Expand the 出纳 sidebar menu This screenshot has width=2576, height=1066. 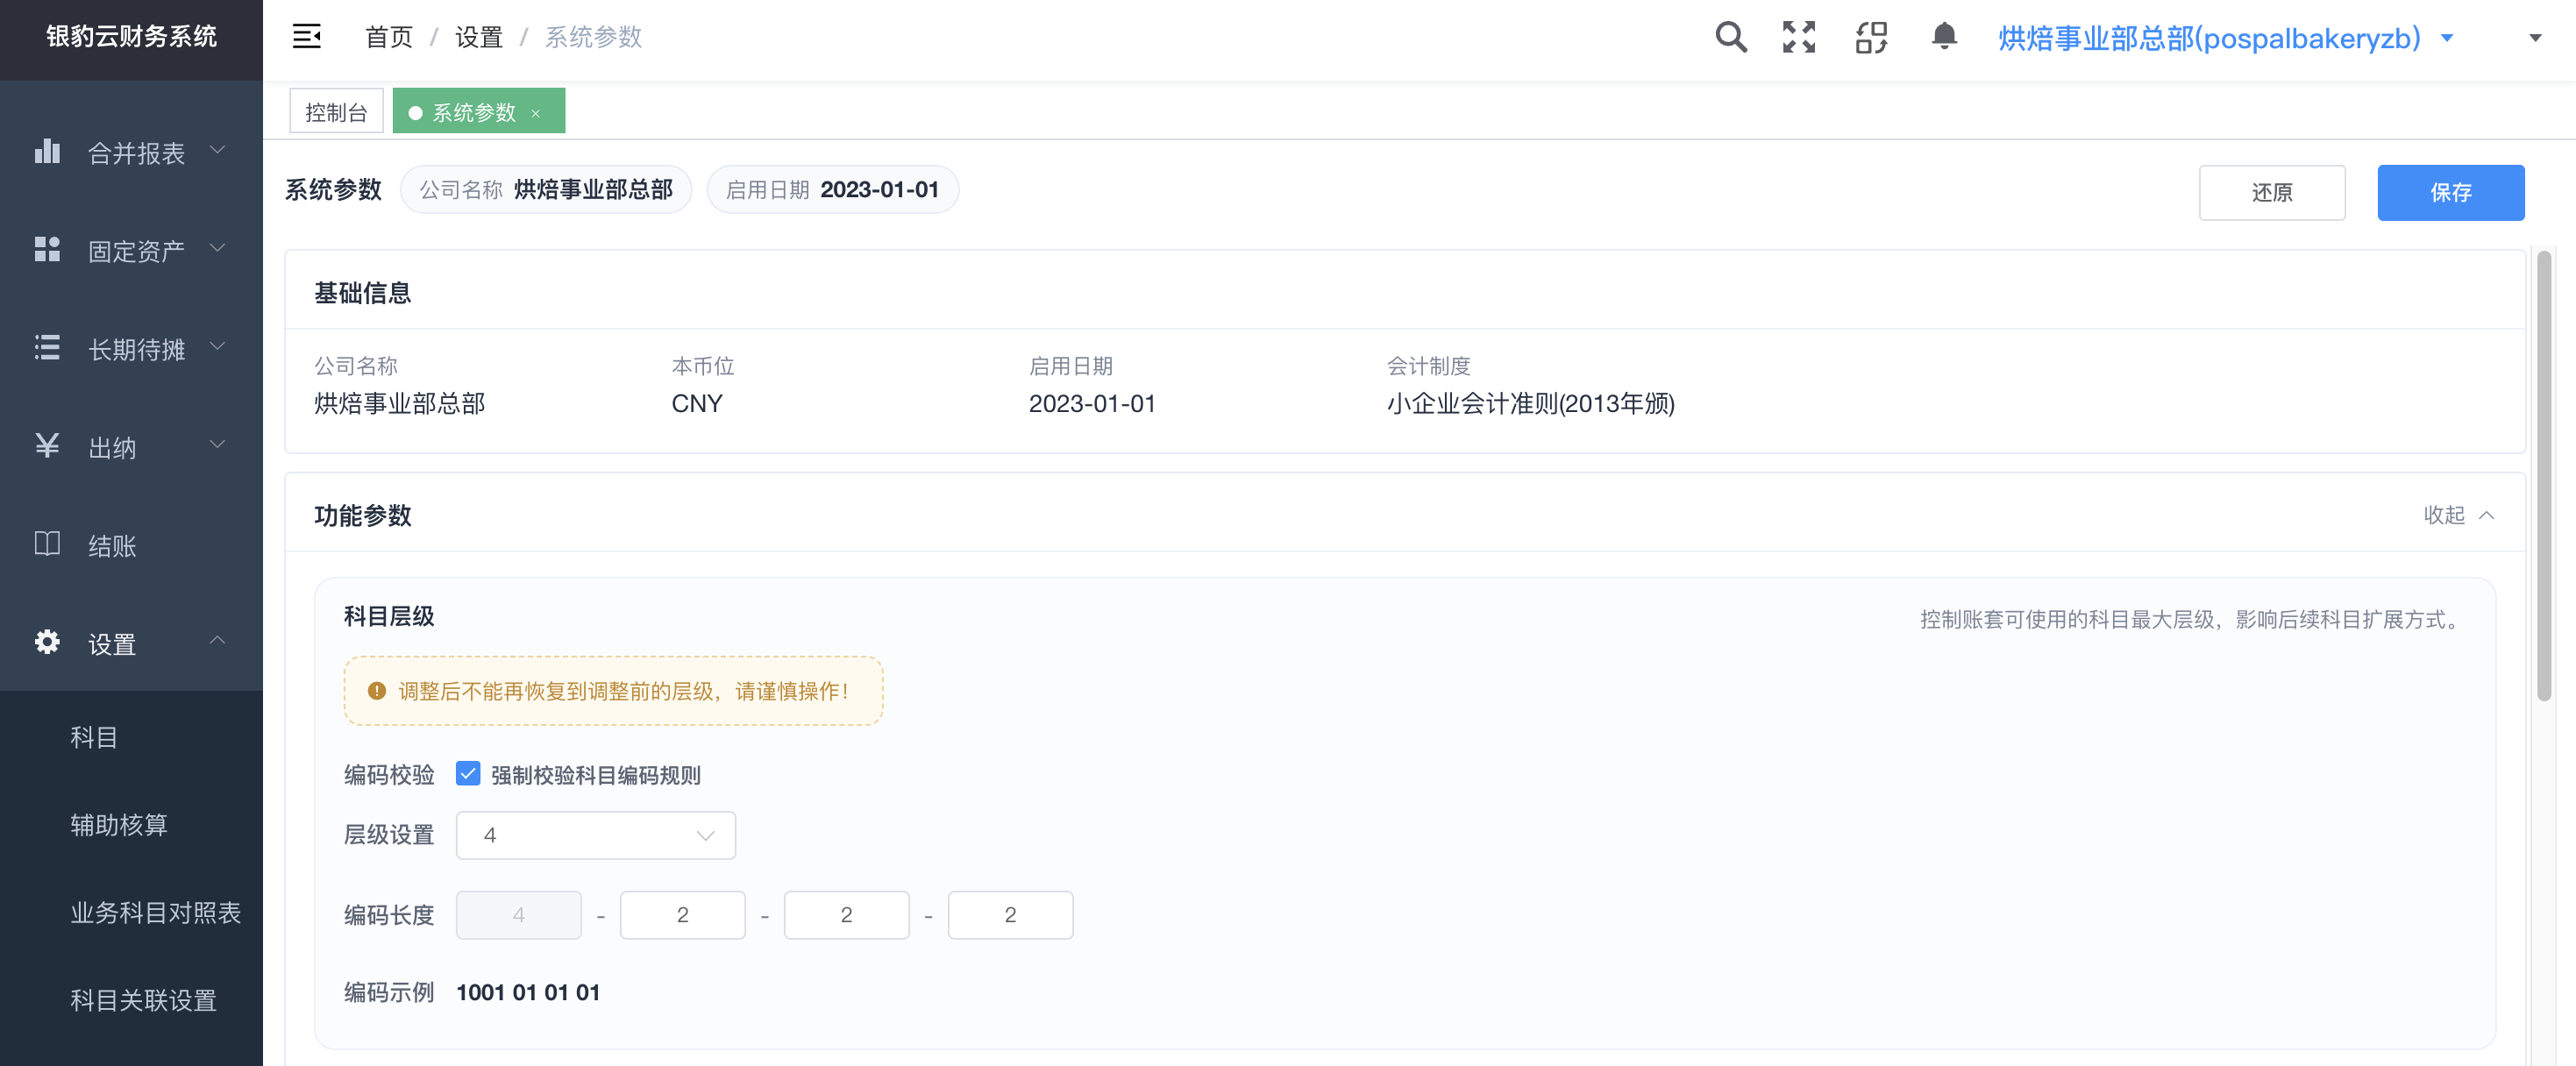(131, 446)
